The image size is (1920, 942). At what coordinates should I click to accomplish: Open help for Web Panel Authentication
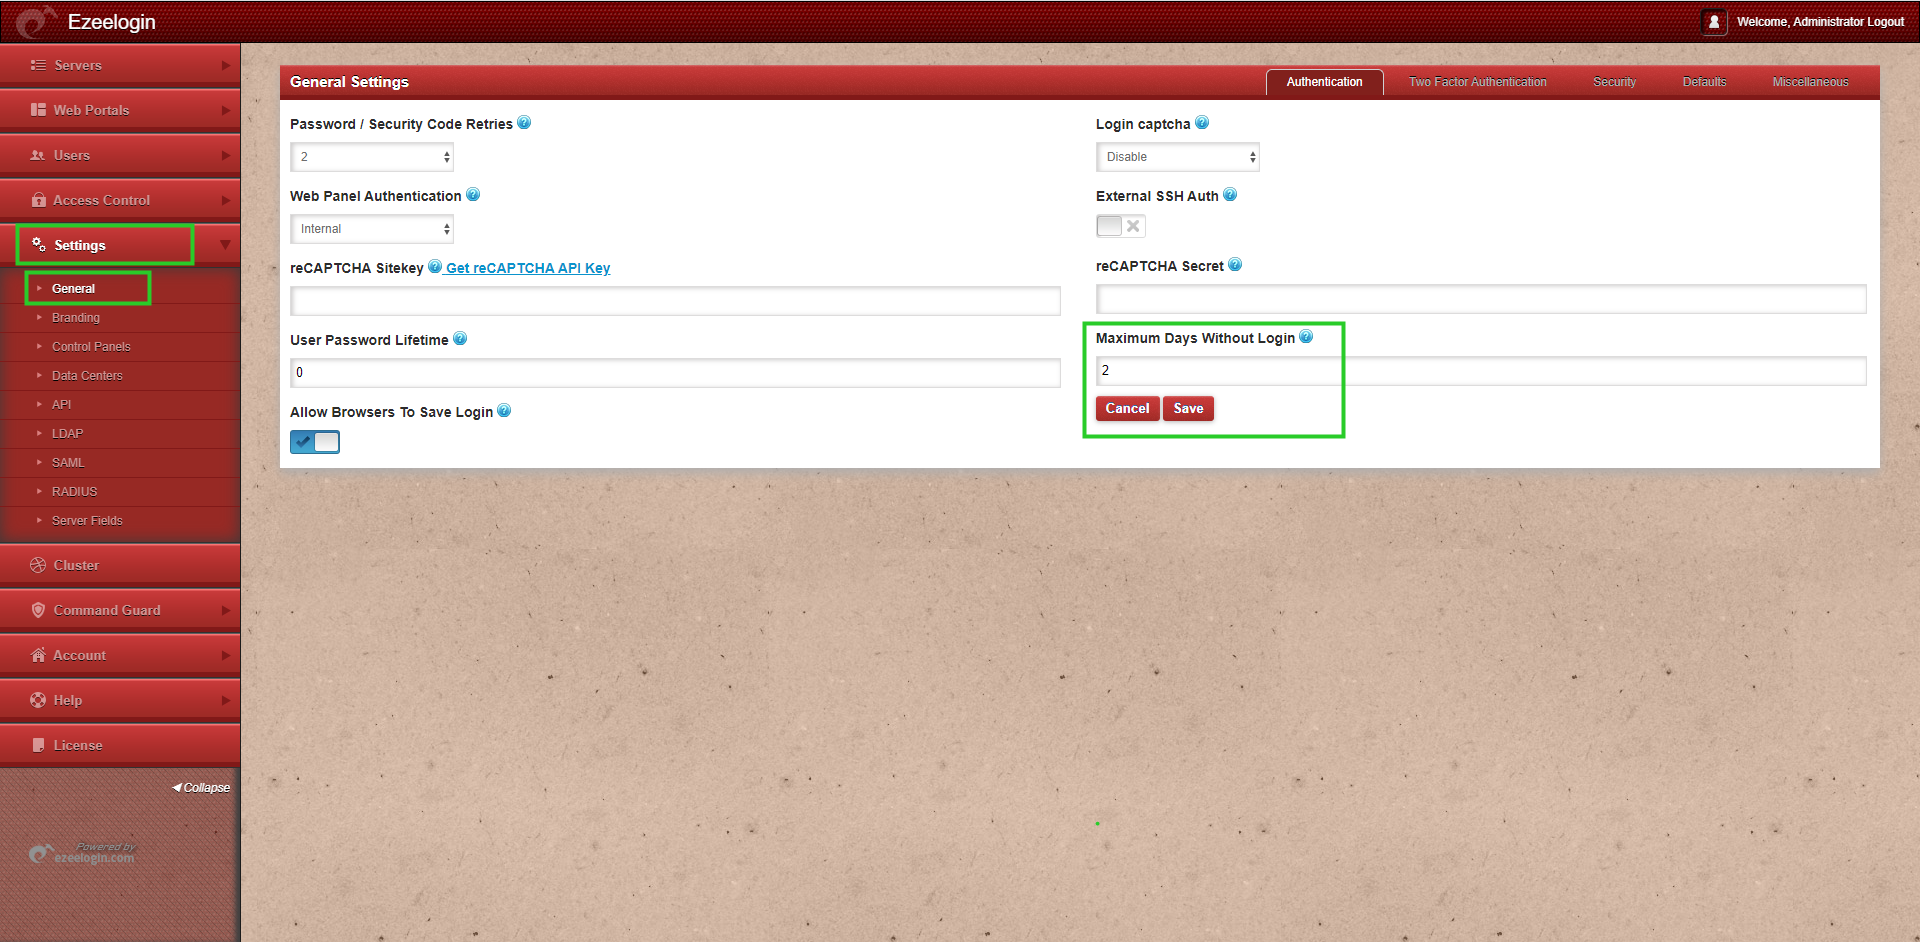click(473, 195)
